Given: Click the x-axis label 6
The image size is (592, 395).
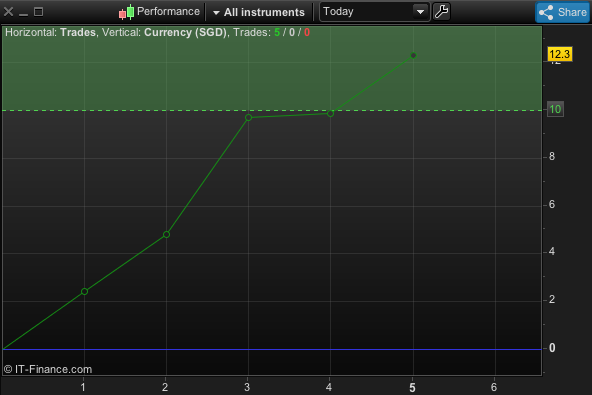Looking at the screenshot, I should click(x=494, y=387).
